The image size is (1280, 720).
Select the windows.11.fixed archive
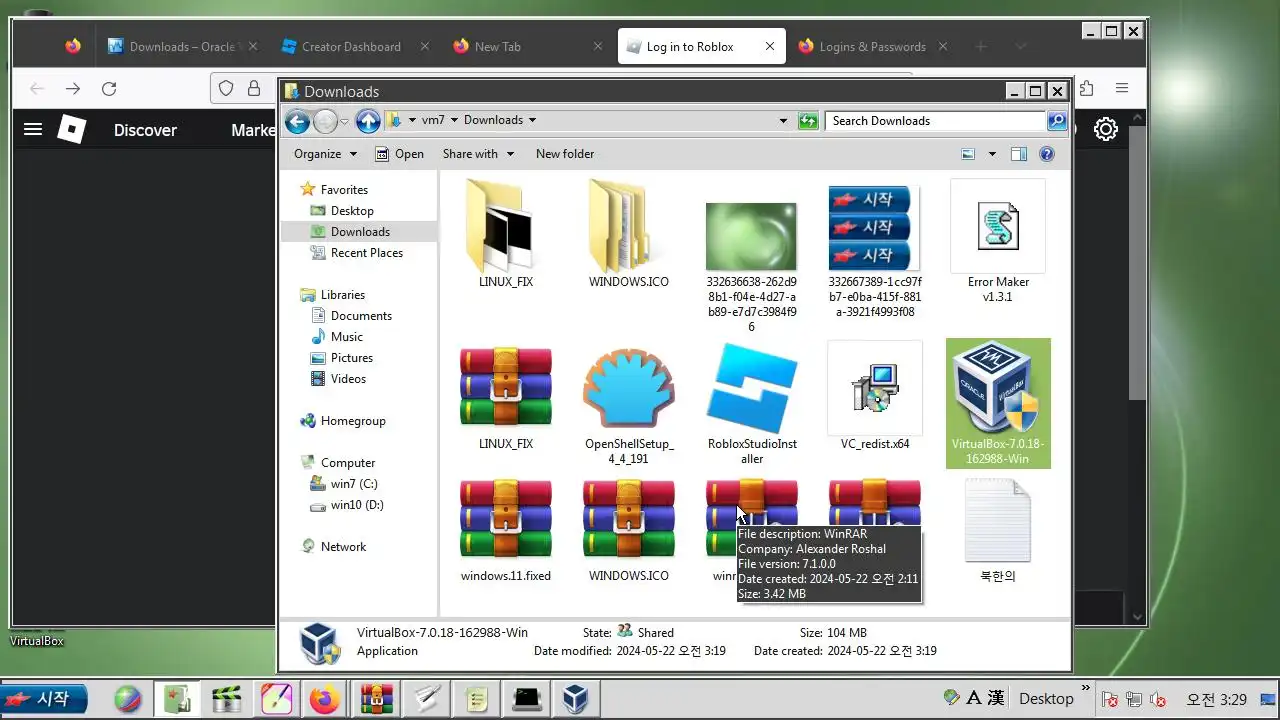(x=506, y=531)
